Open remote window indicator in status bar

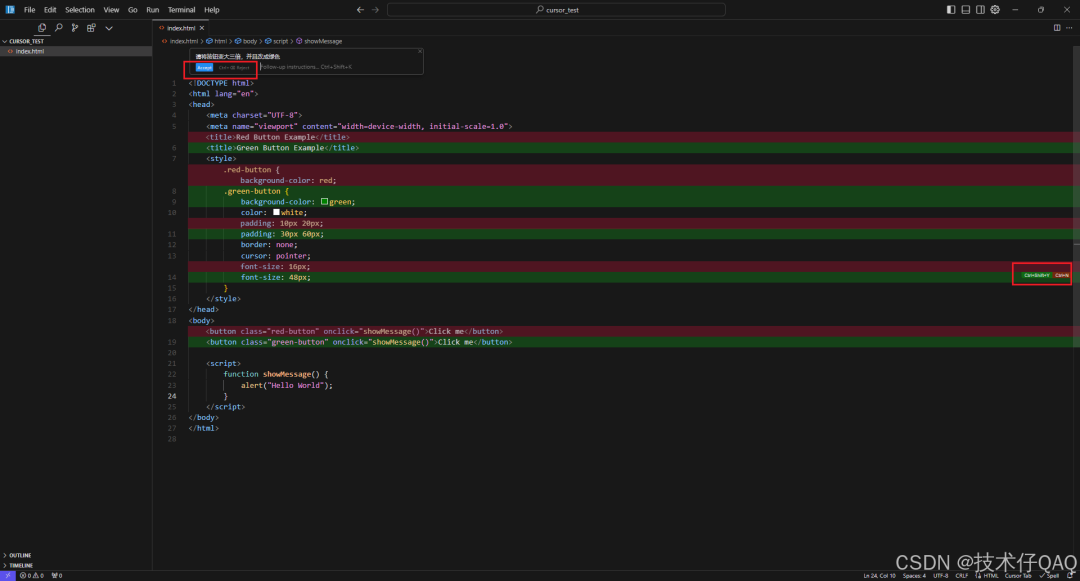point(8,575)
